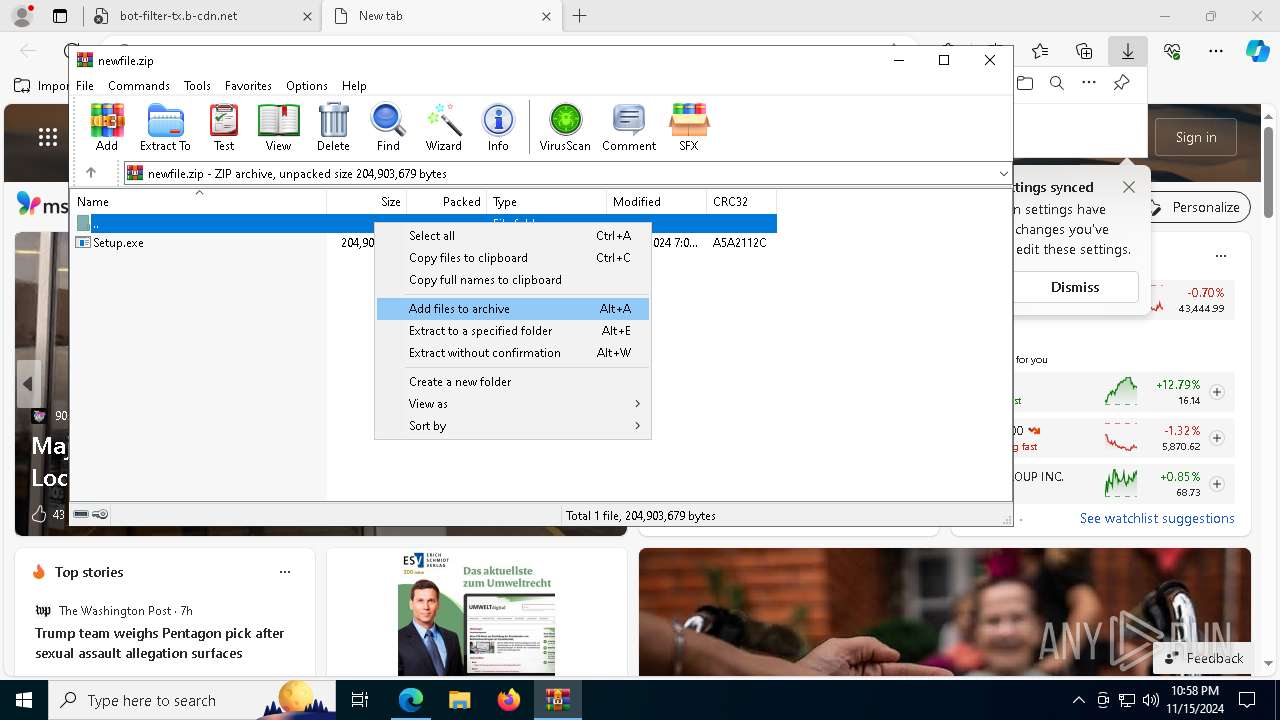This screenshot has height=720, width=1280.
Task: Run the Test archive tool
Action: click(x=224, y=127)
